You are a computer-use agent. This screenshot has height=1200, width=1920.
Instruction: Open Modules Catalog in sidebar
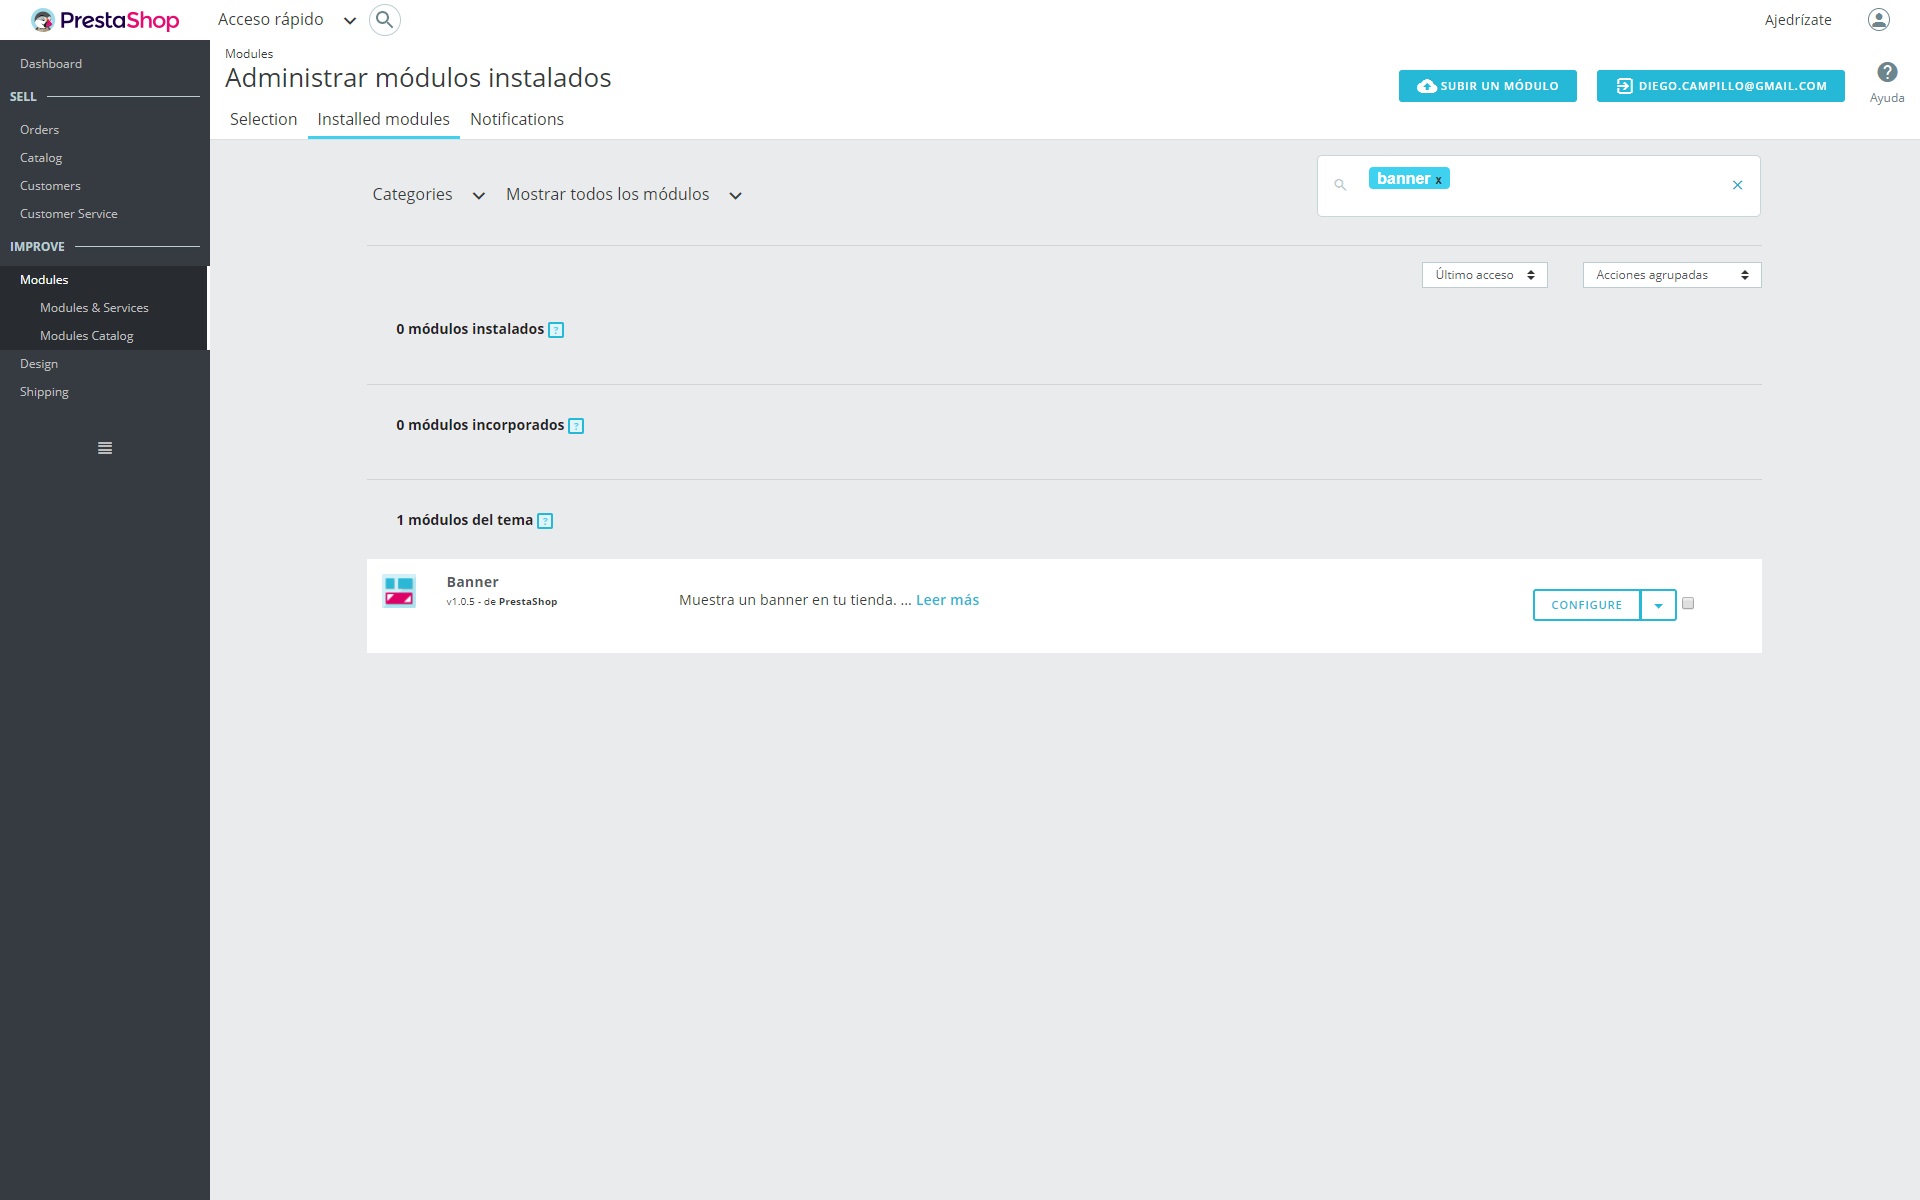coord(86,336)
